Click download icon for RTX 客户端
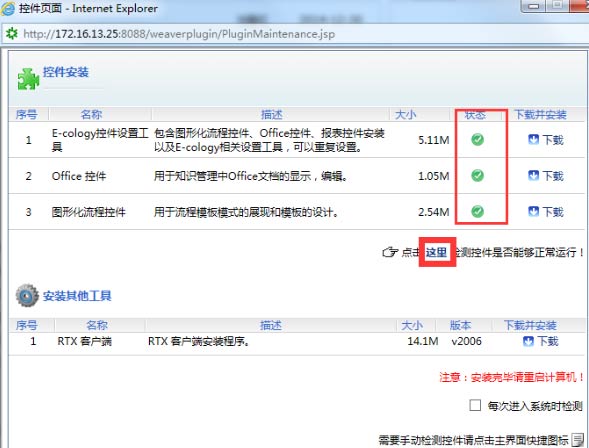This screenshot has width=589, height=448. coord(528,341)
